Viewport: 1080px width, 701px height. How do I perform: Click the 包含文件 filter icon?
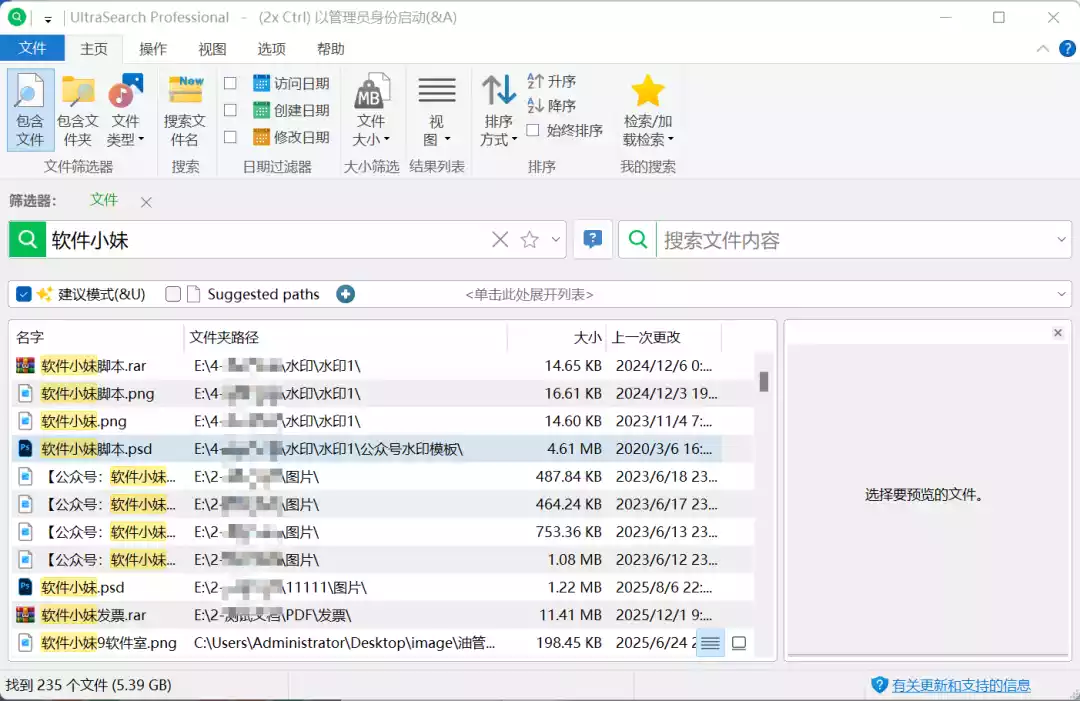(30, 108)
